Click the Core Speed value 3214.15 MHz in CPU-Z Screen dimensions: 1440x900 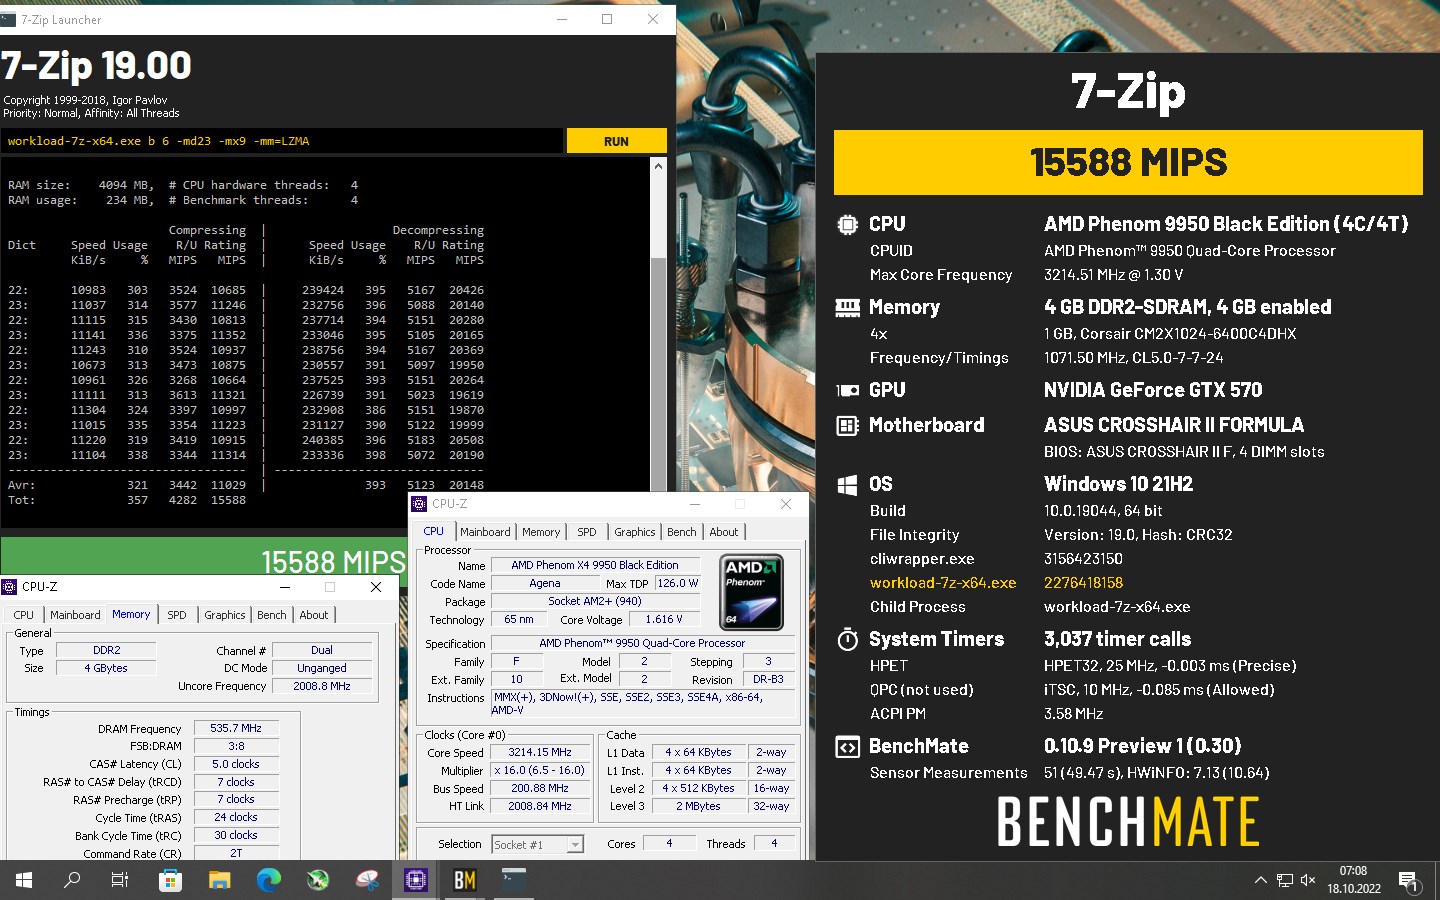pyautogui.click(x=540, y=752)
